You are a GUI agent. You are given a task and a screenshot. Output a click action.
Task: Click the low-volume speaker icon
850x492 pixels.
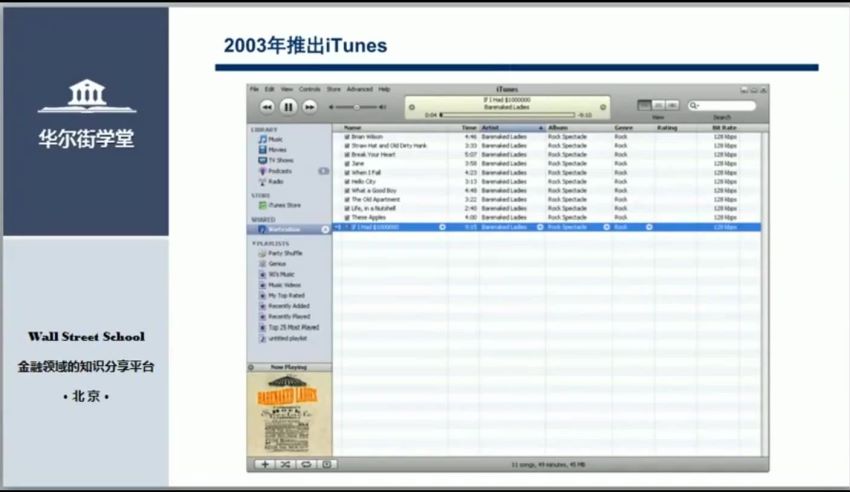pyautogui.click(x=331, y=107)
